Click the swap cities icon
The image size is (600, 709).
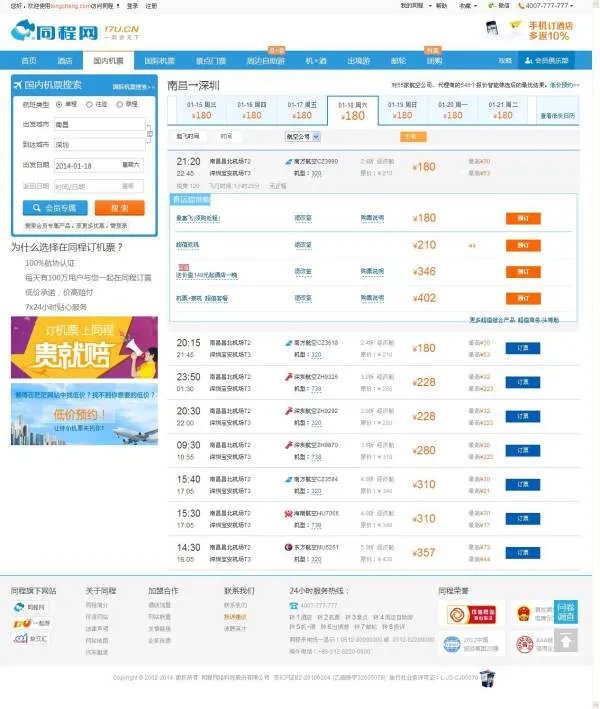(x=150, y=134)
